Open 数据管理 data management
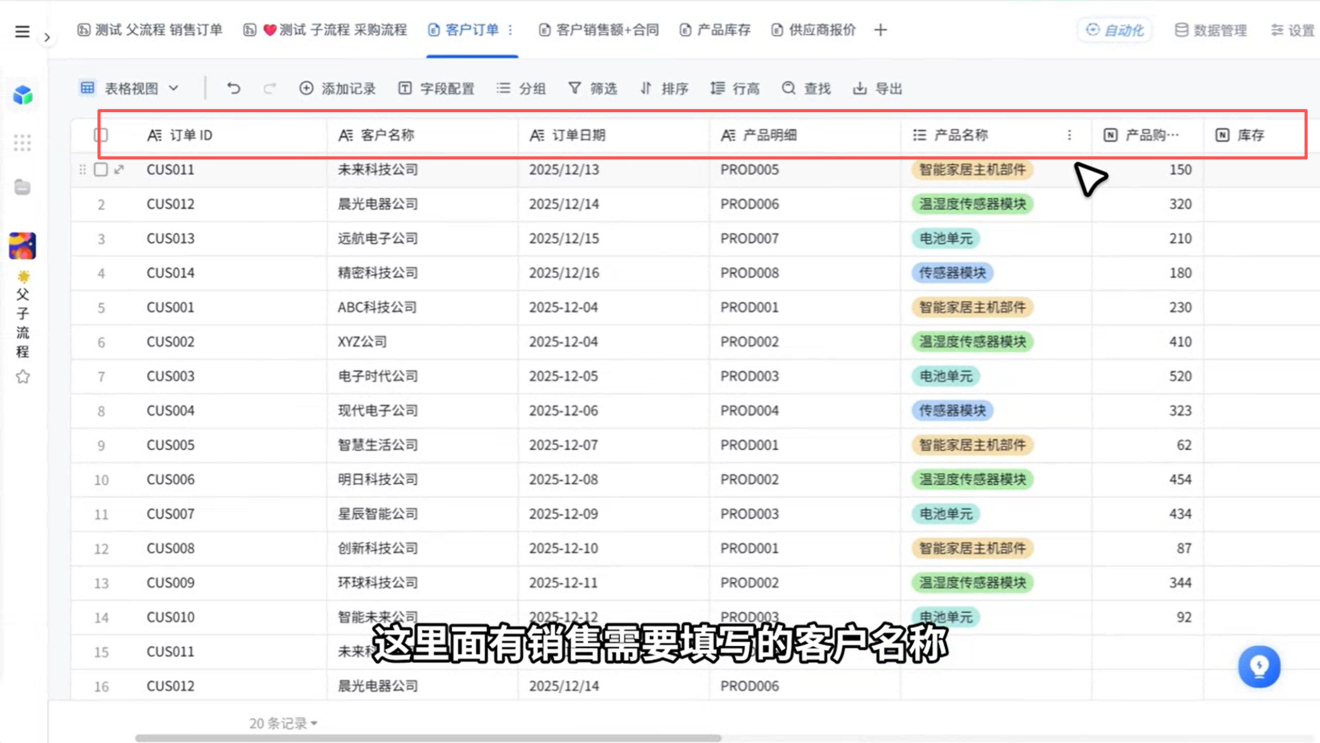 pyautogui.click(x=1210, y=30)
